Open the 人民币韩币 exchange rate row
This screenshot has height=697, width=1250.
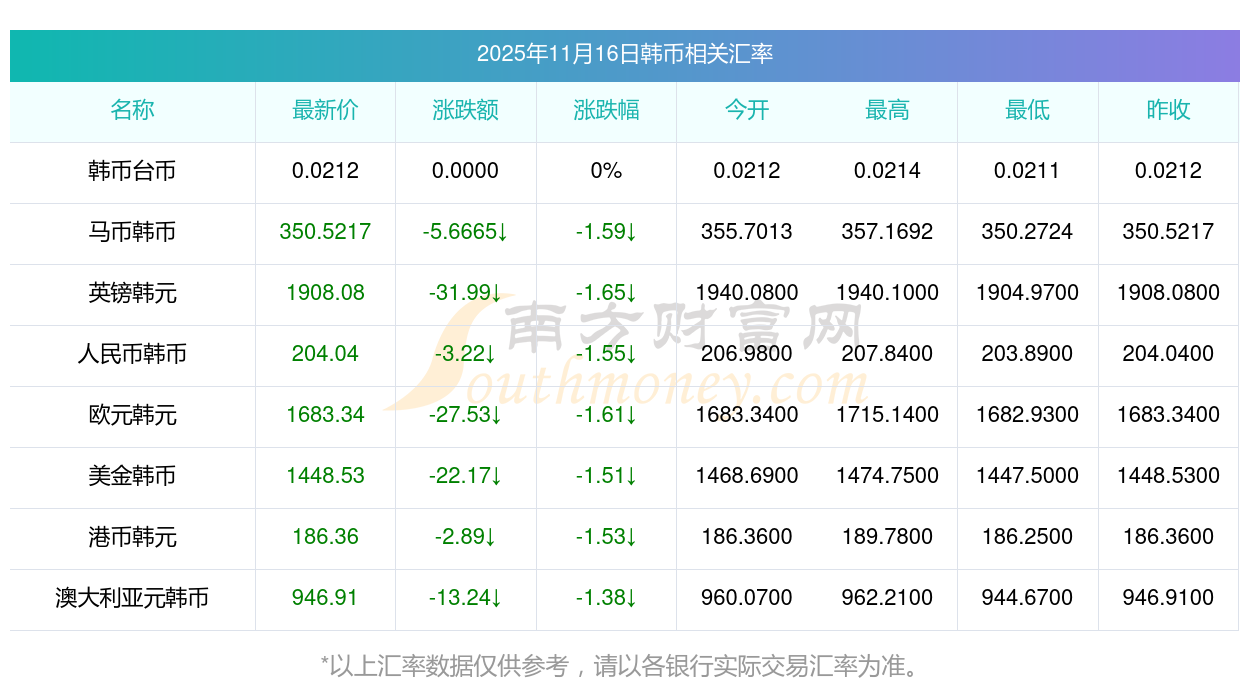point(132,354)
